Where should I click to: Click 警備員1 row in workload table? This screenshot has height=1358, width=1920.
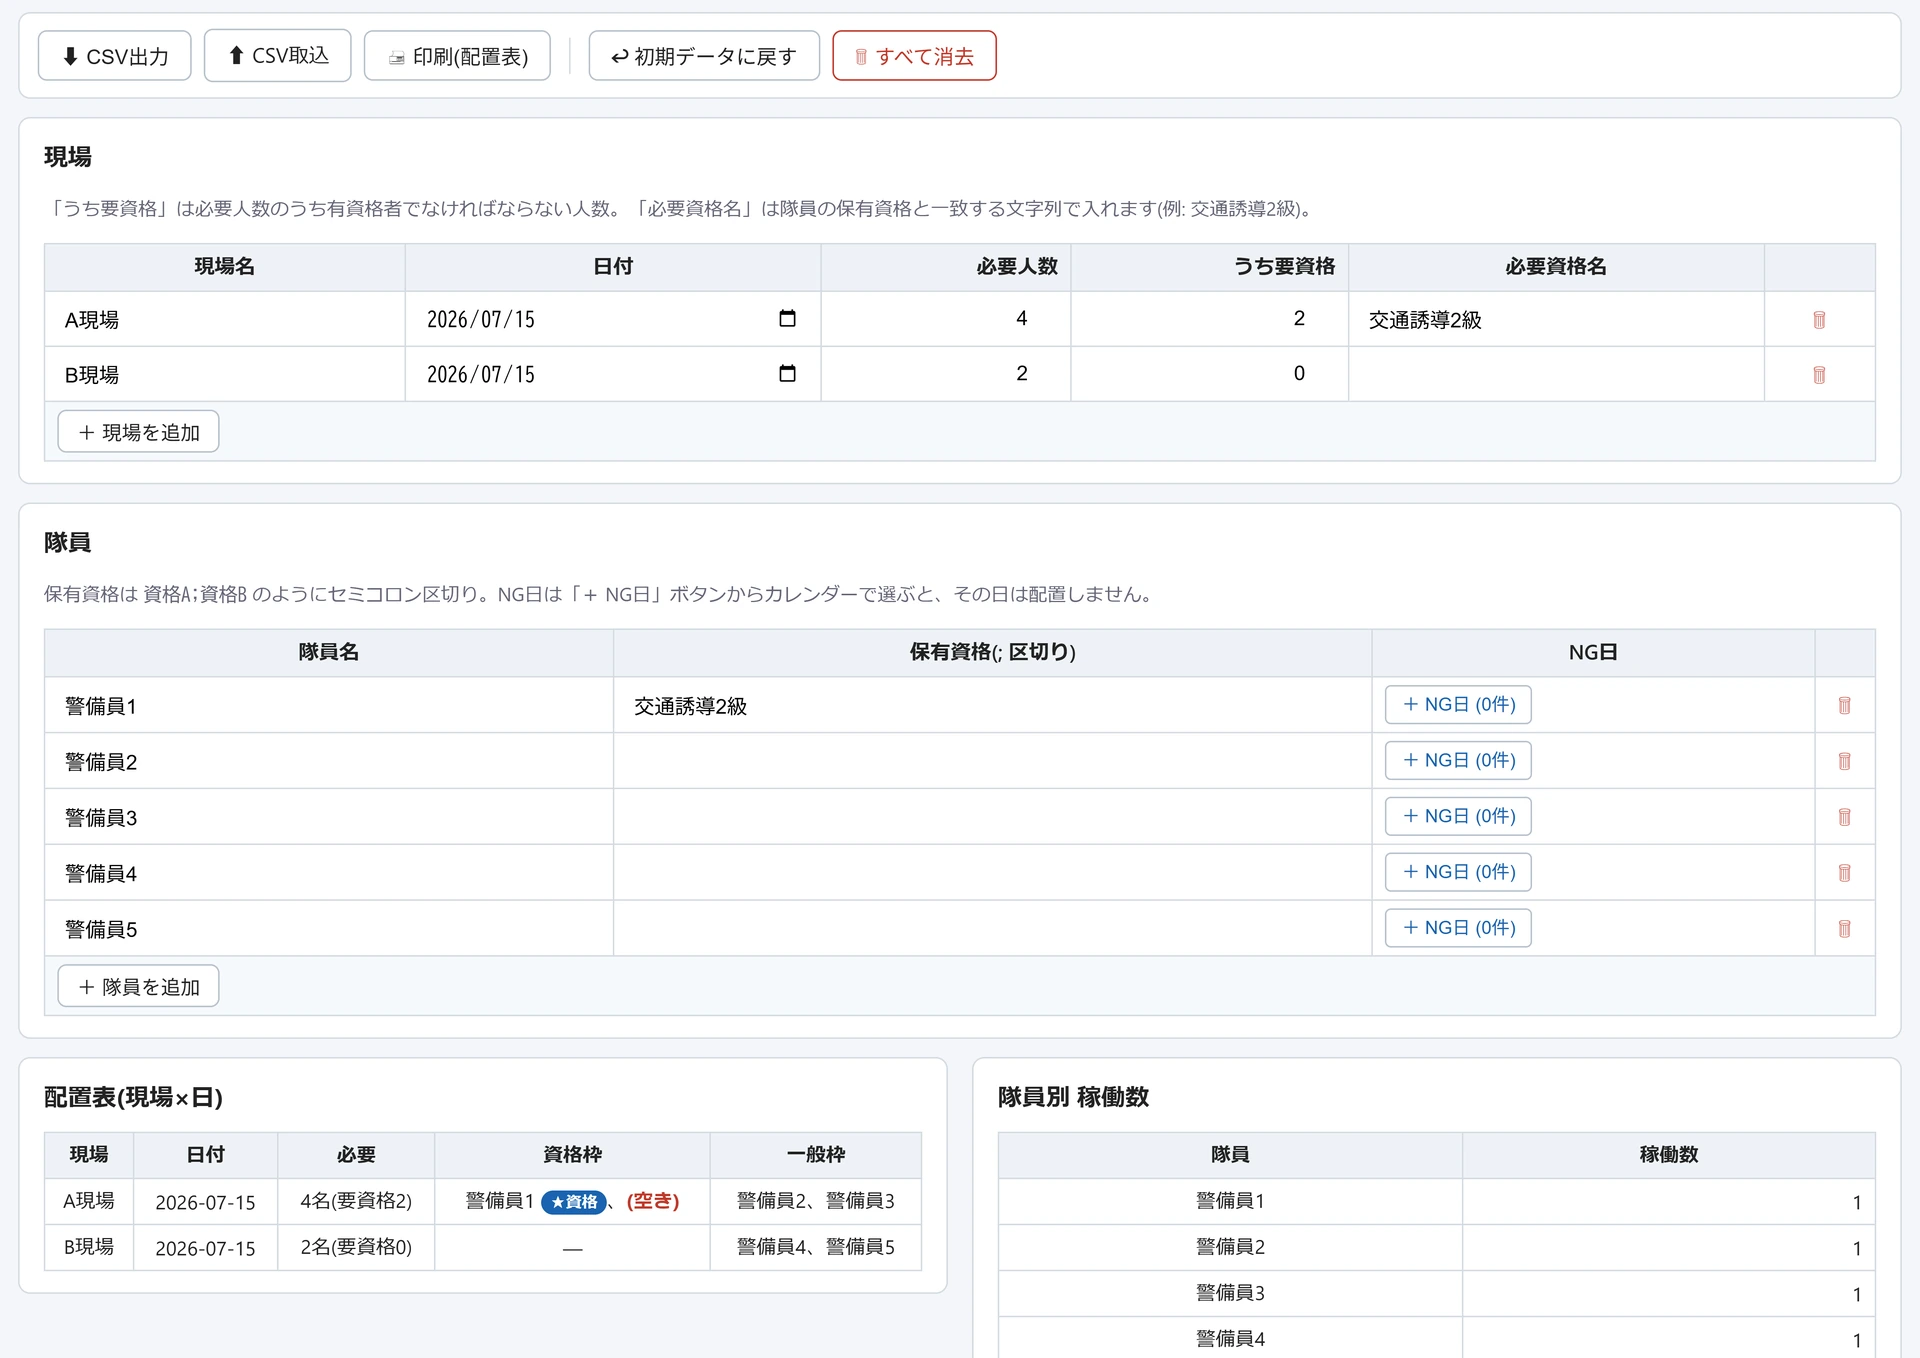(x=1436, y=1201)
